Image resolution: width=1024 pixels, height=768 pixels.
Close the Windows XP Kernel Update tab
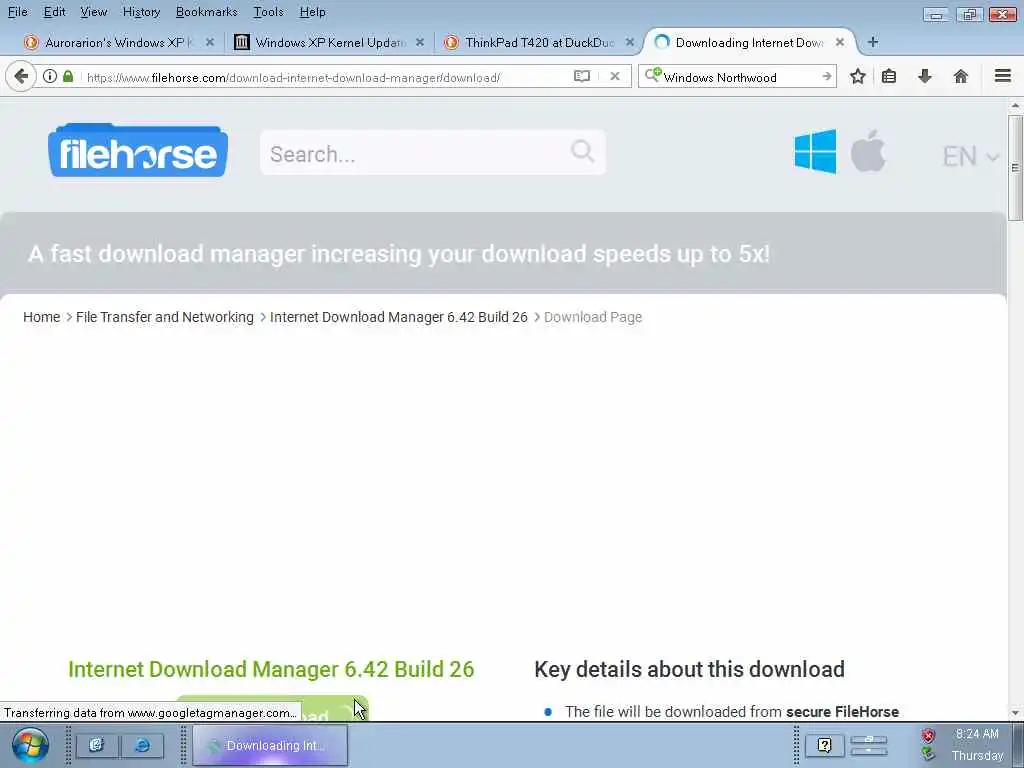coord(420,42)
